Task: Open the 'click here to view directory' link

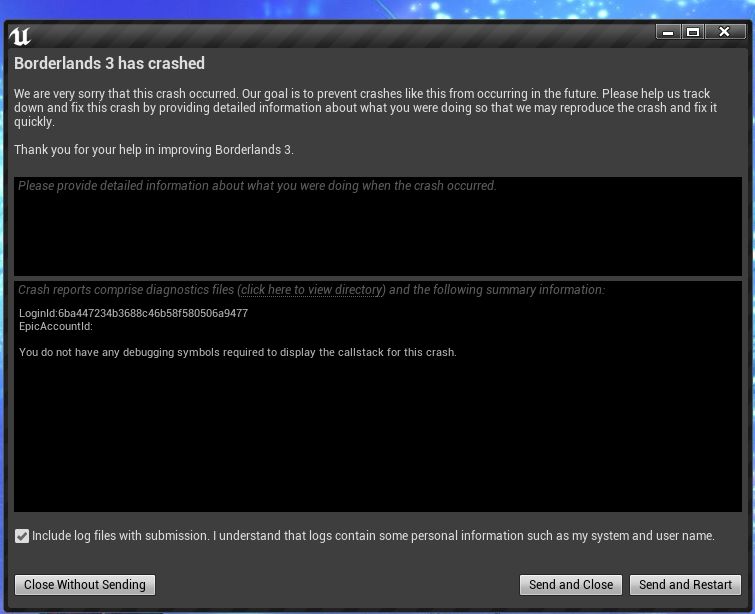Action: (x=312, y=290)
